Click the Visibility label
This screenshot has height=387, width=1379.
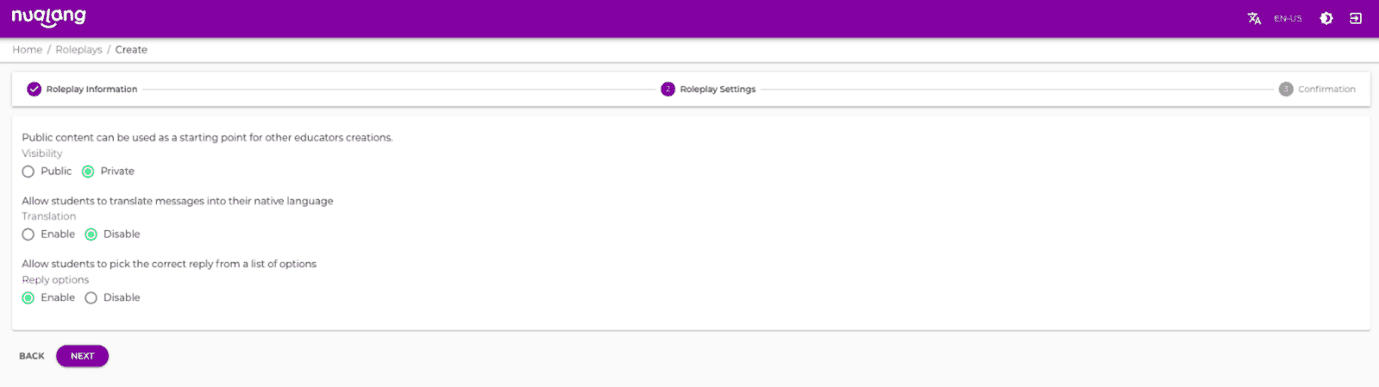point(42,153)
